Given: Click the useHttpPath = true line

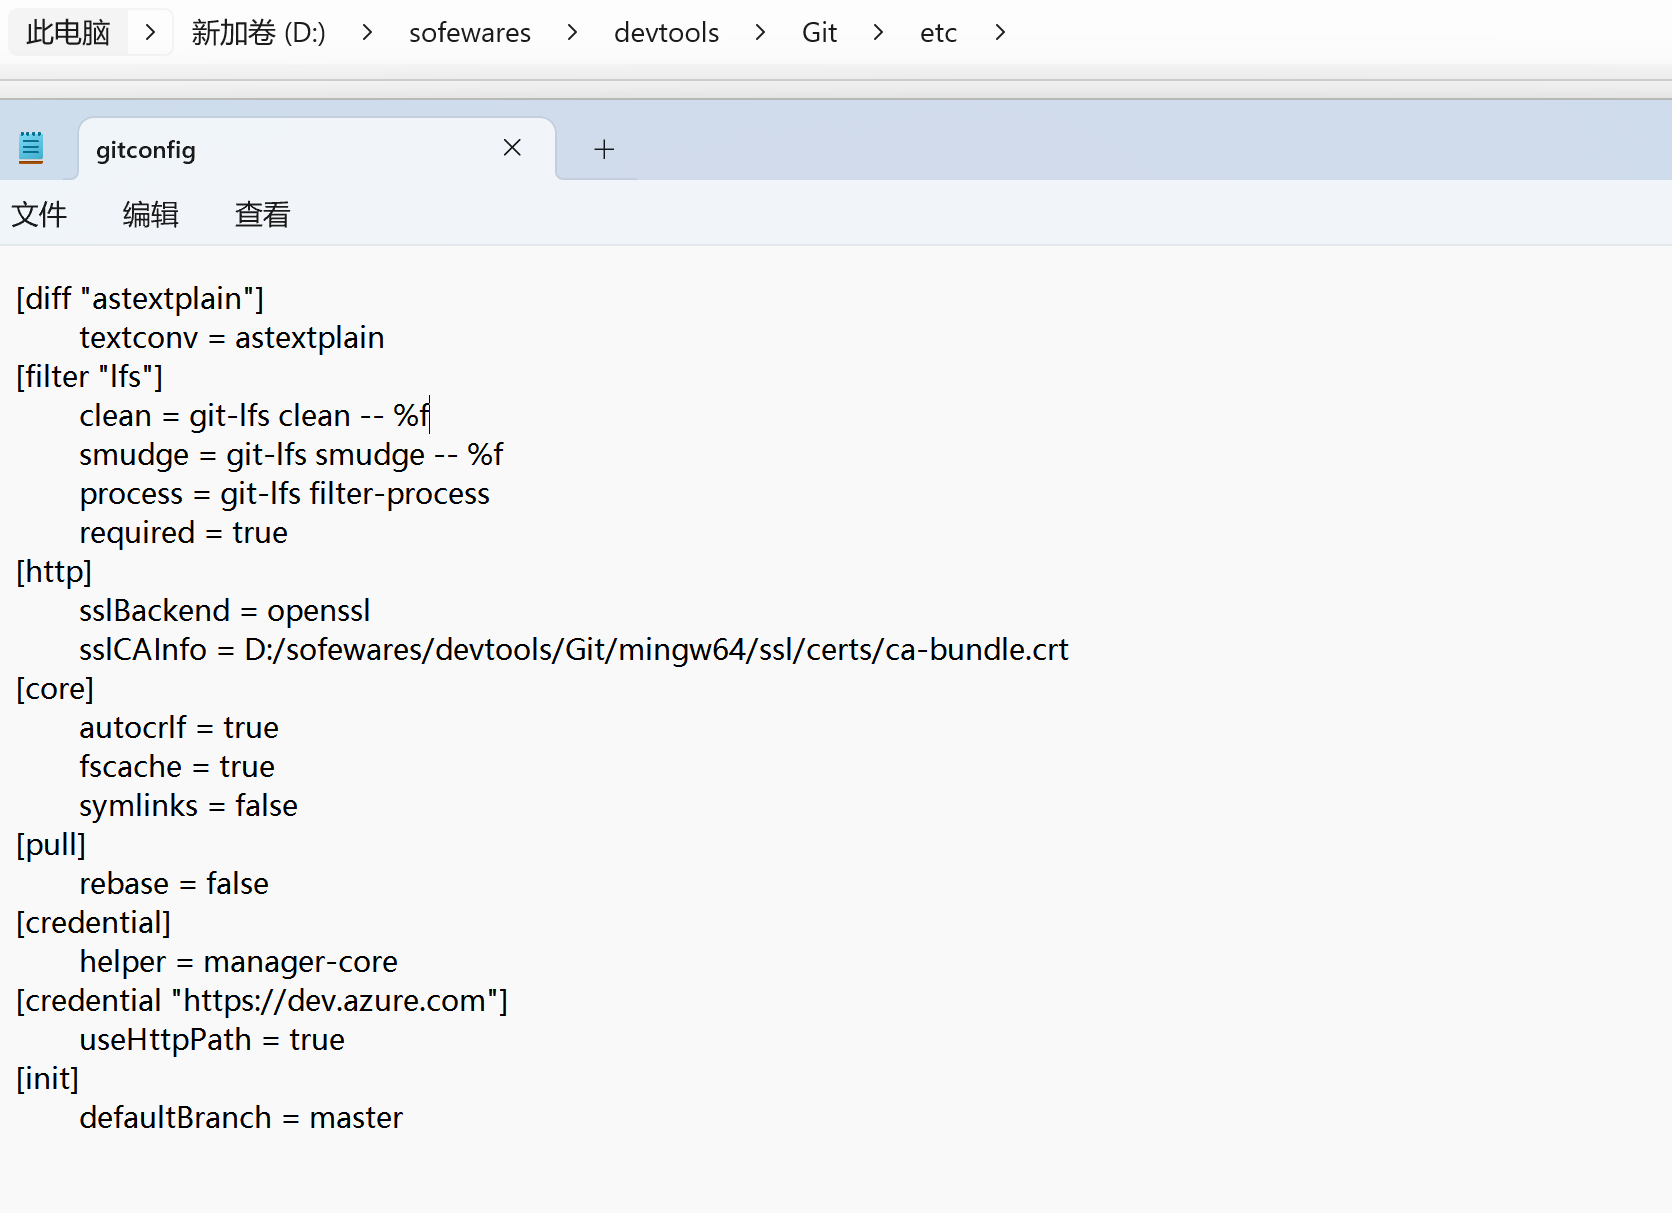Looking at the screenshot, I should click(212, 1039).
